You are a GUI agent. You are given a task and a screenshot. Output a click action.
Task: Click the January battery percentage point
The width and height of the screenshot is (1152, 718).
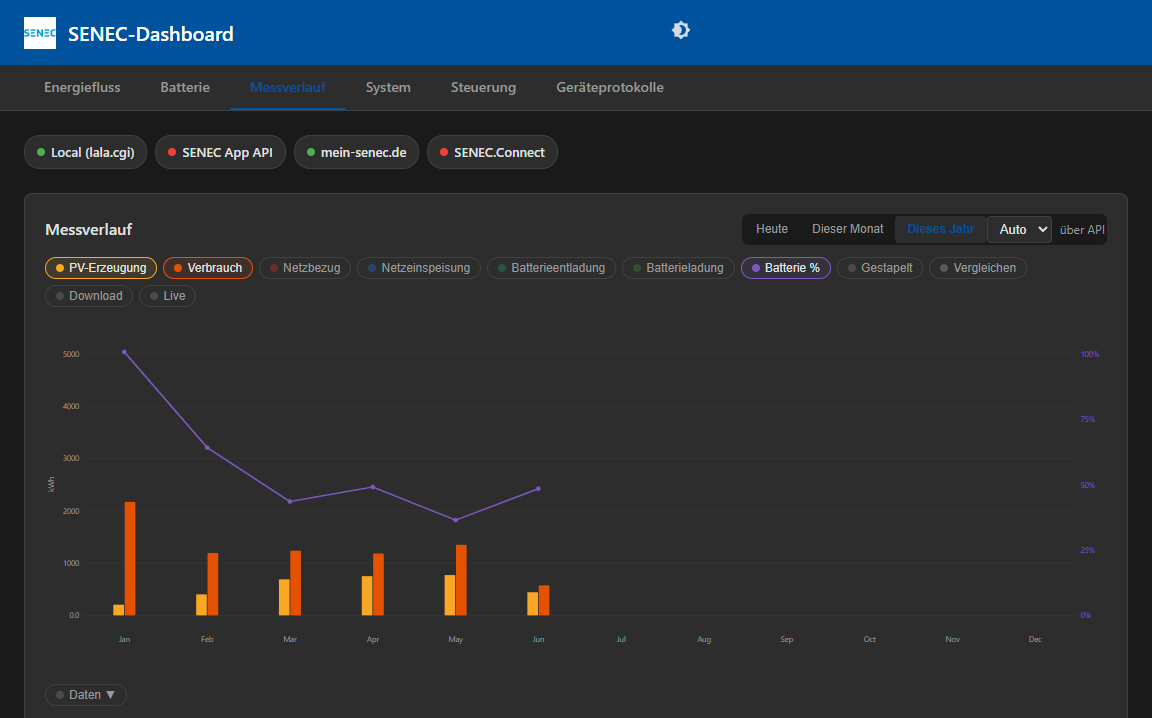coord(124,352)
